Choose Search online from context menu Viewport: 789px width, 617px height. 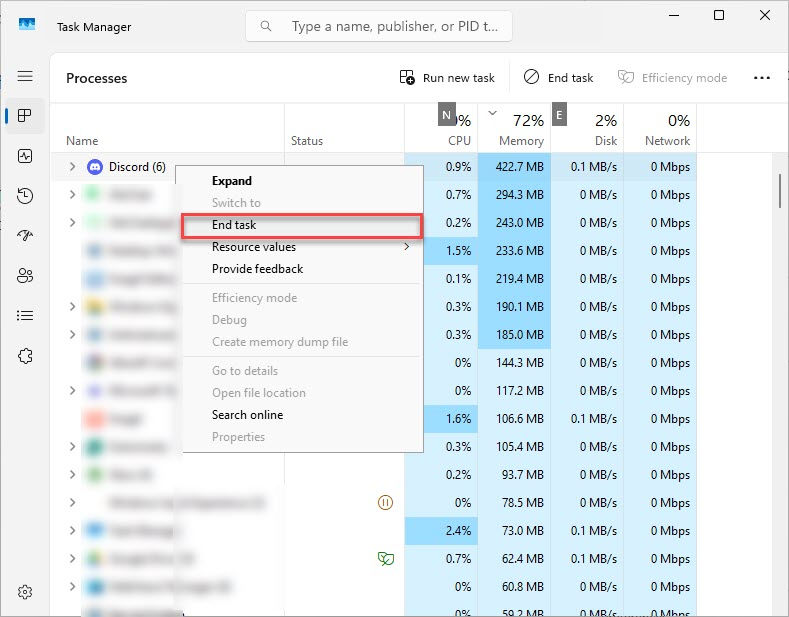click(x=247, y=415)
